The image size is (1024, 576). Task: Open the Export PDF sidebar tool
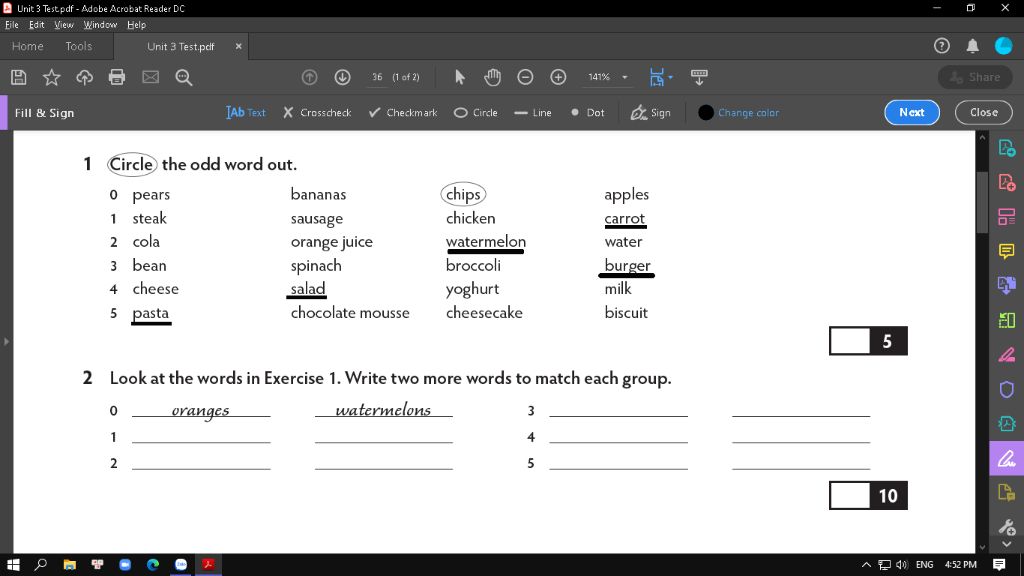[1006, 148]
